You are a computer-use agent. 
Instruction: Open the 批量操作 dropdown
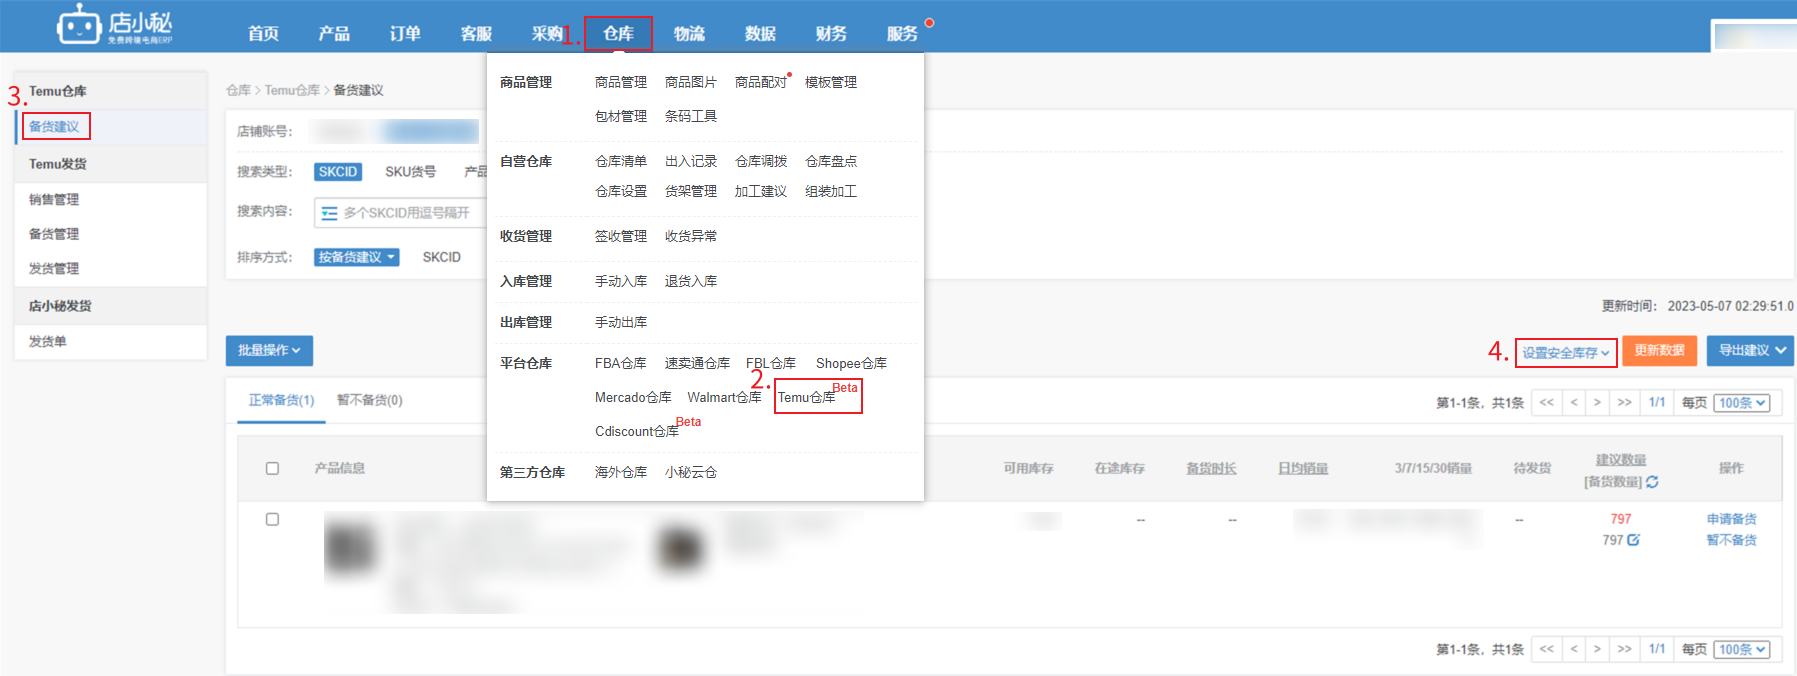click(x=269, y=350)
